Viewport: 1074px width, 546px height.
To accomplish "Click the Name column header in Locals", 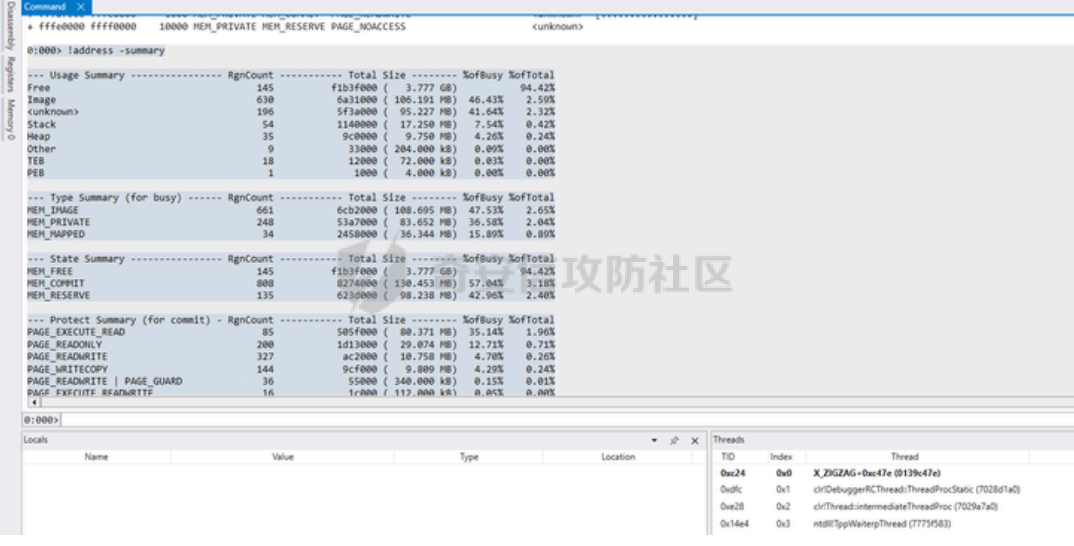I will 96,457.
